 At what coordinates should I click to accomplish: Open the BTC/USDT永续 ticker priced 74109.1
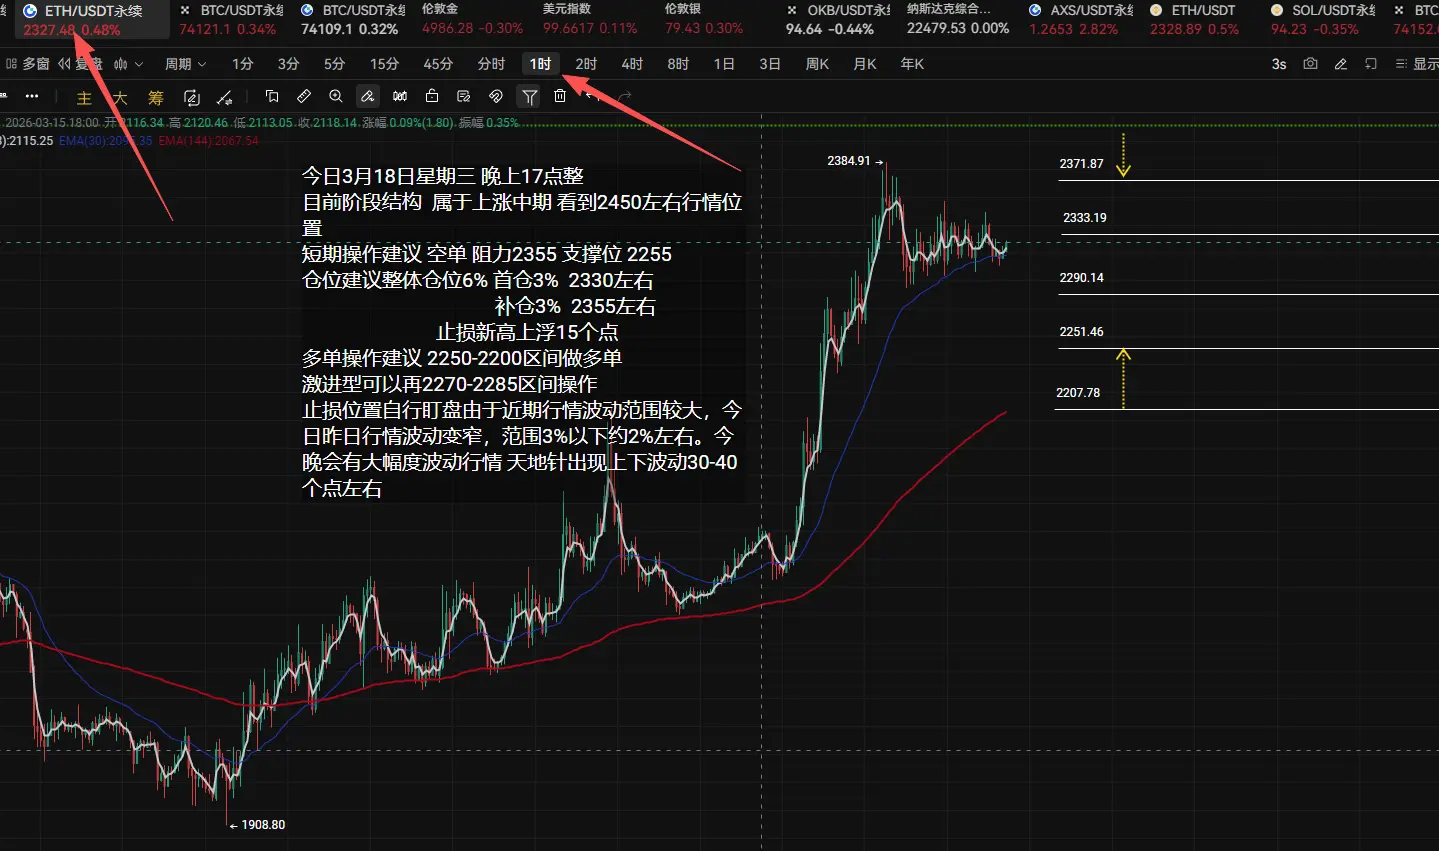353,20
